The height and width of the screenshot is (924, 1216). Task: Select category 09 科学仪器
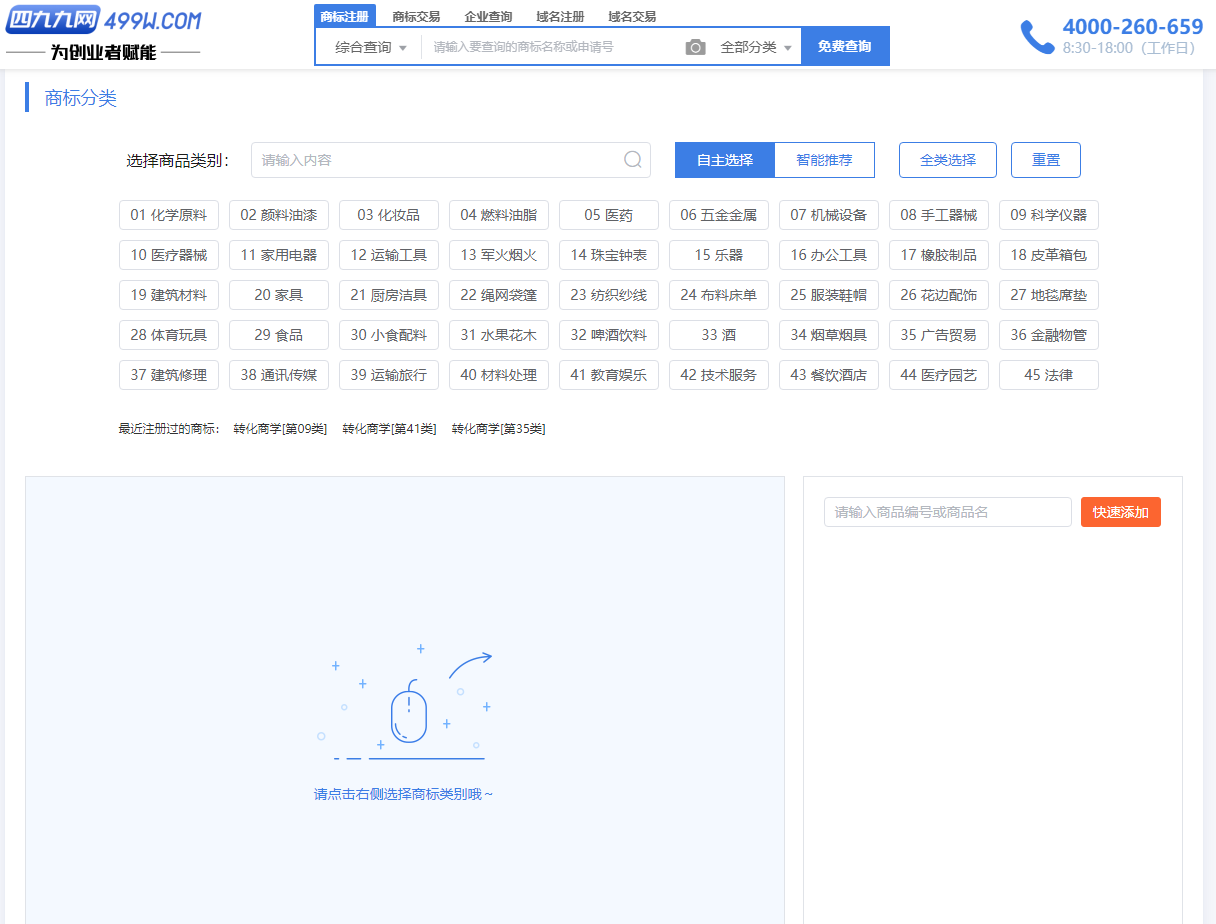(x=1048, y=215)
